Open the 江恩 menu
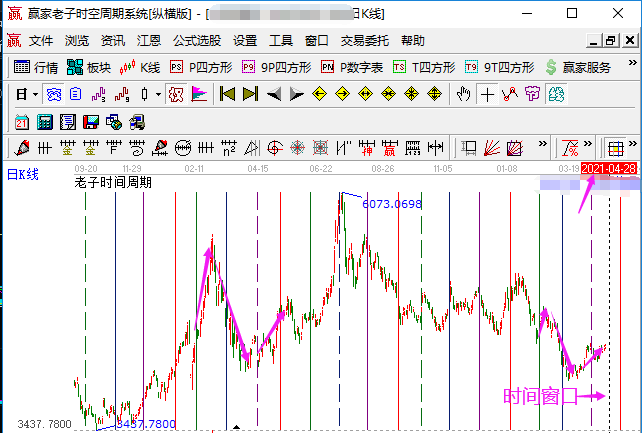Screen dimensions: 642x433 tap(149, 41)
